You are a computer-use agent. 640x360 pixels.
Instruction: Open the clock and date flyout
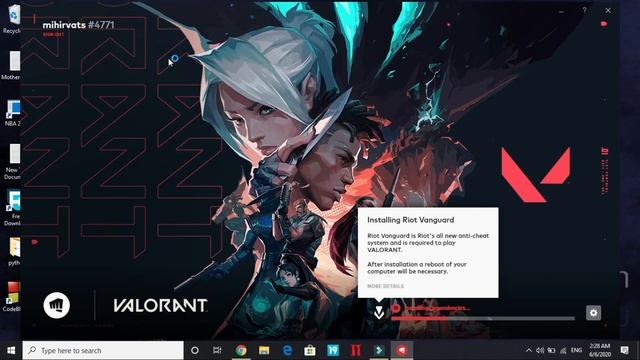pos(599,350)
